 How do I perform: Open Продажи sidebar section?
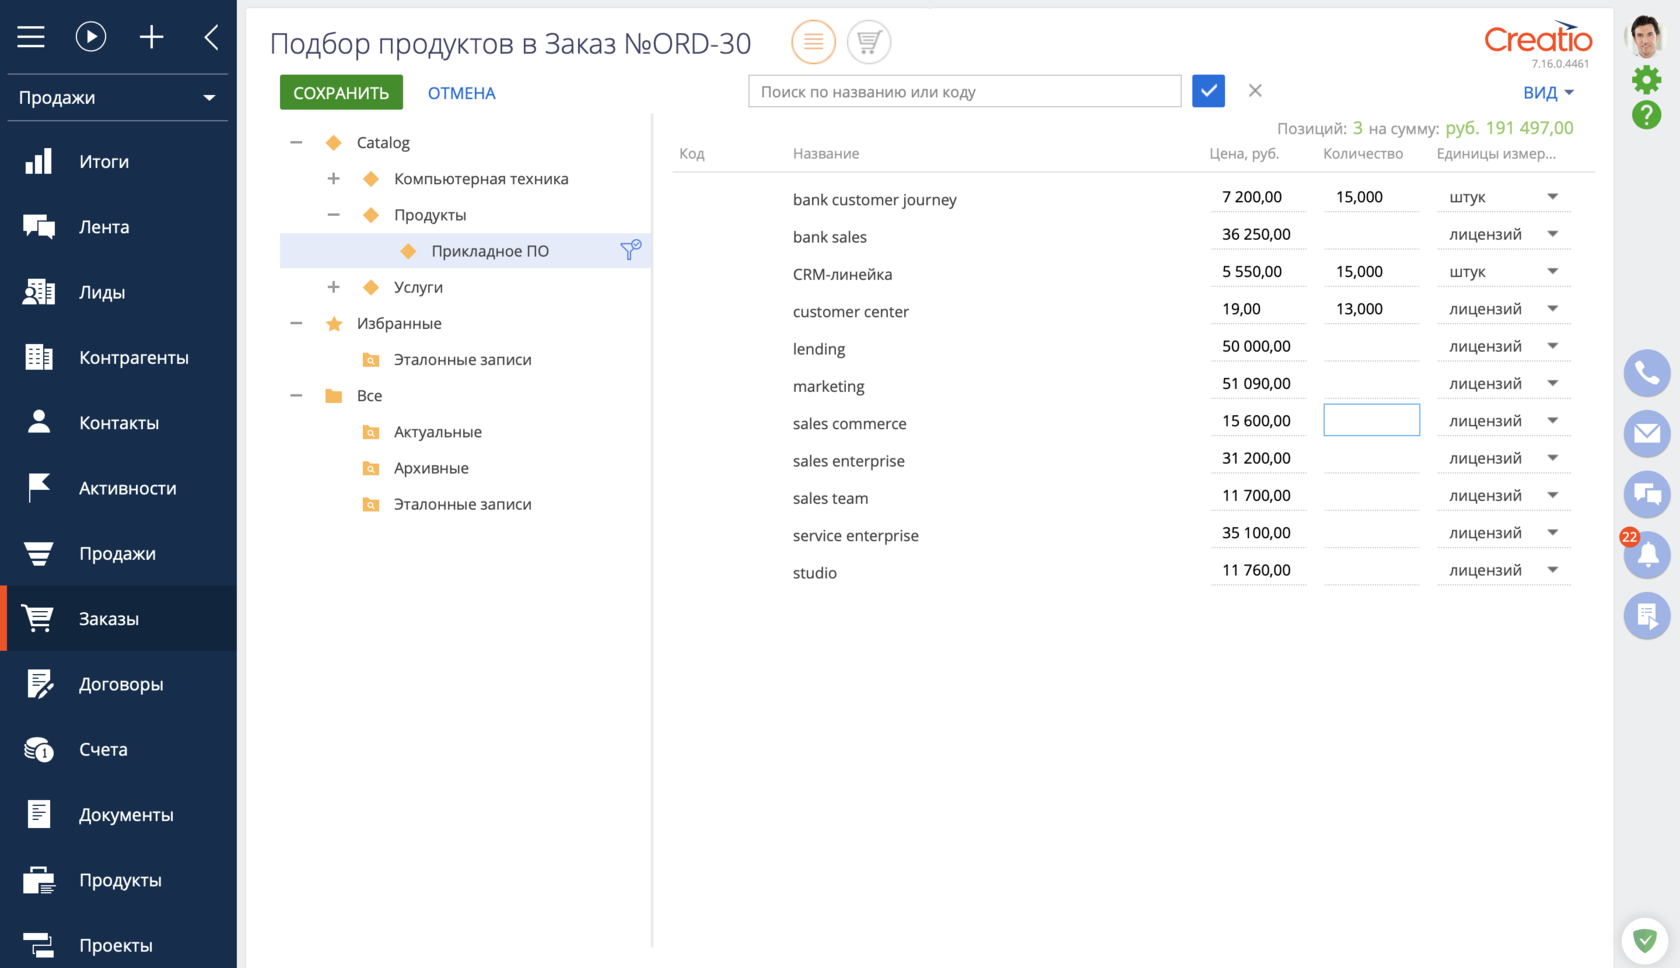(x=118, y=554)
